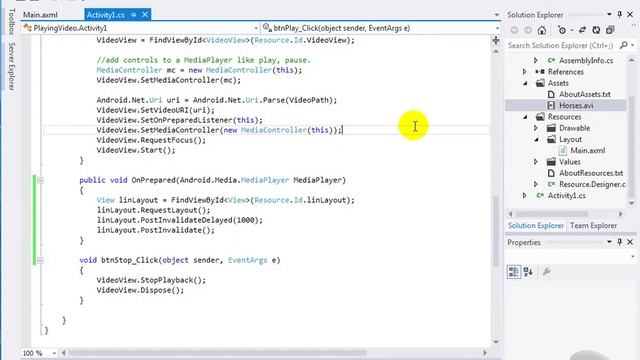Open the search options dropdown arrow
640x360 pixels.
633,45
